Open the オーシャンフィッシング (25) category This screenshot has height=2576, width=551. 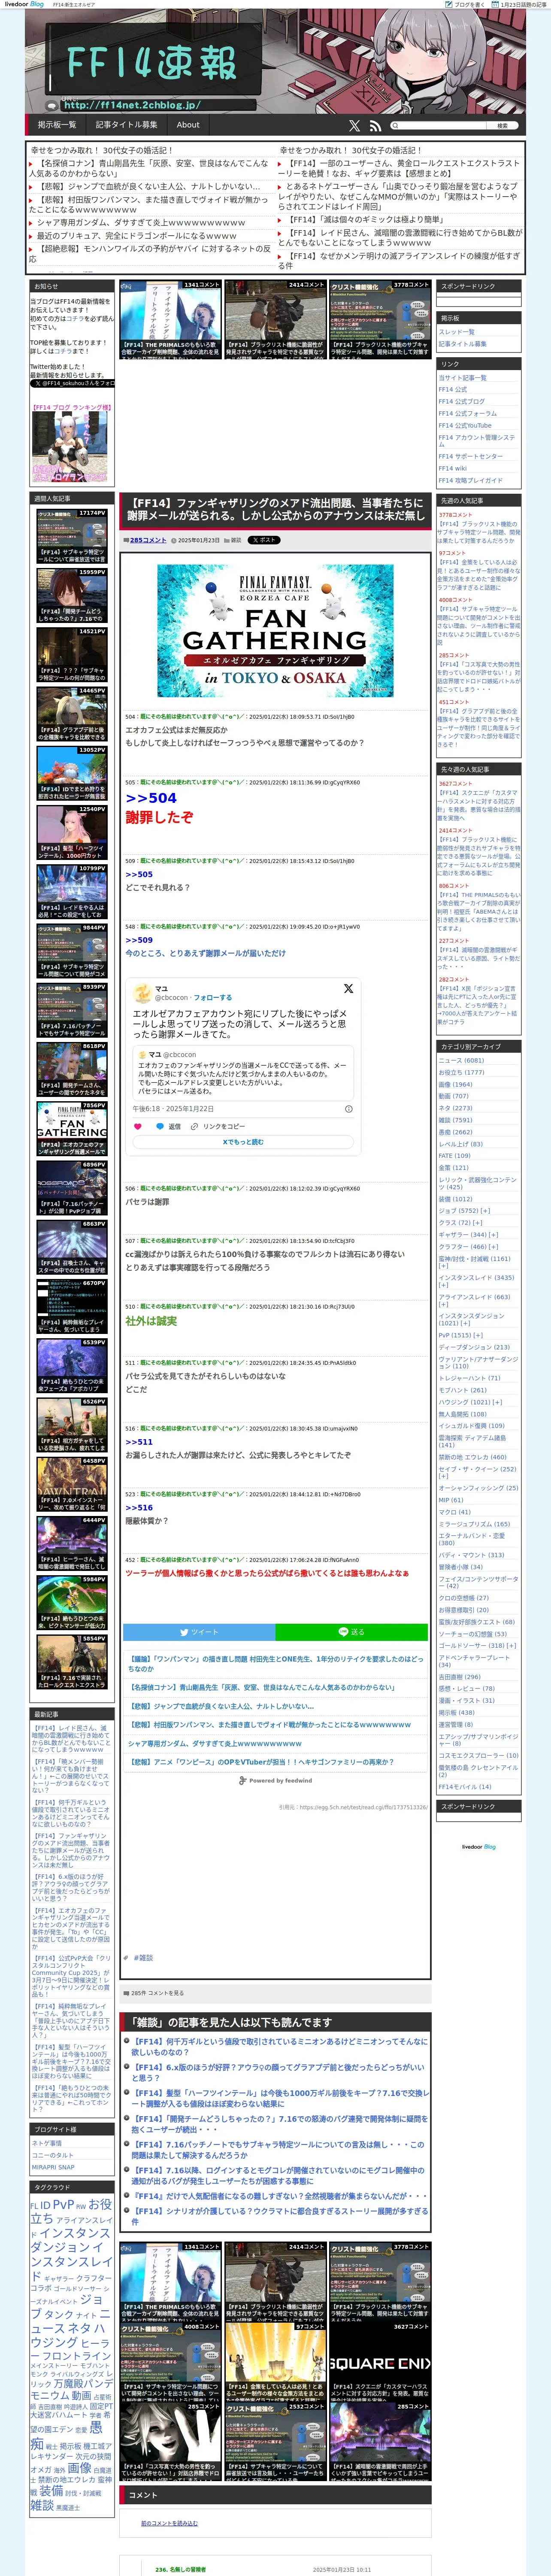(478, 1488)
